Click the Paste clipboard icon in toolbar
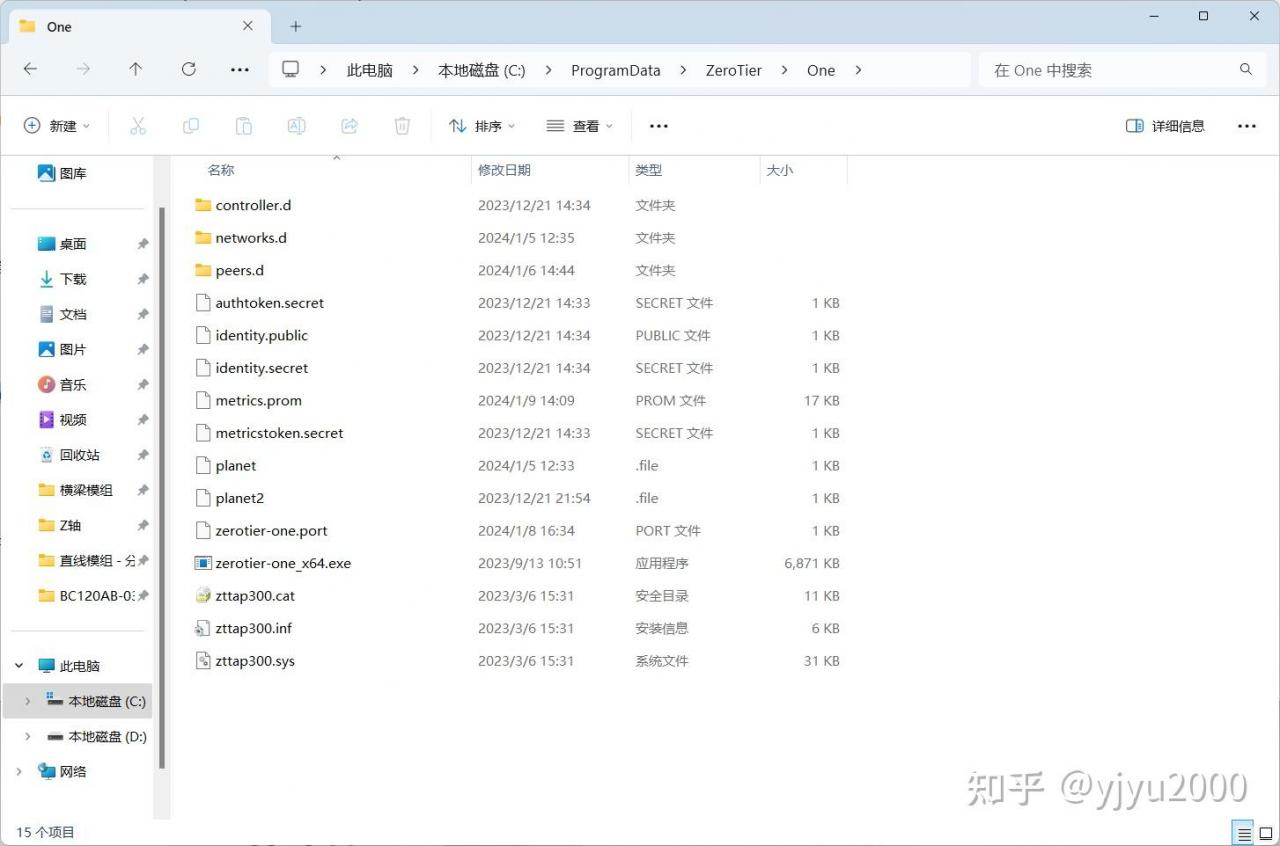Viewport: 1280px width, 846px height. pyautogui.click(x=243, y=126)
